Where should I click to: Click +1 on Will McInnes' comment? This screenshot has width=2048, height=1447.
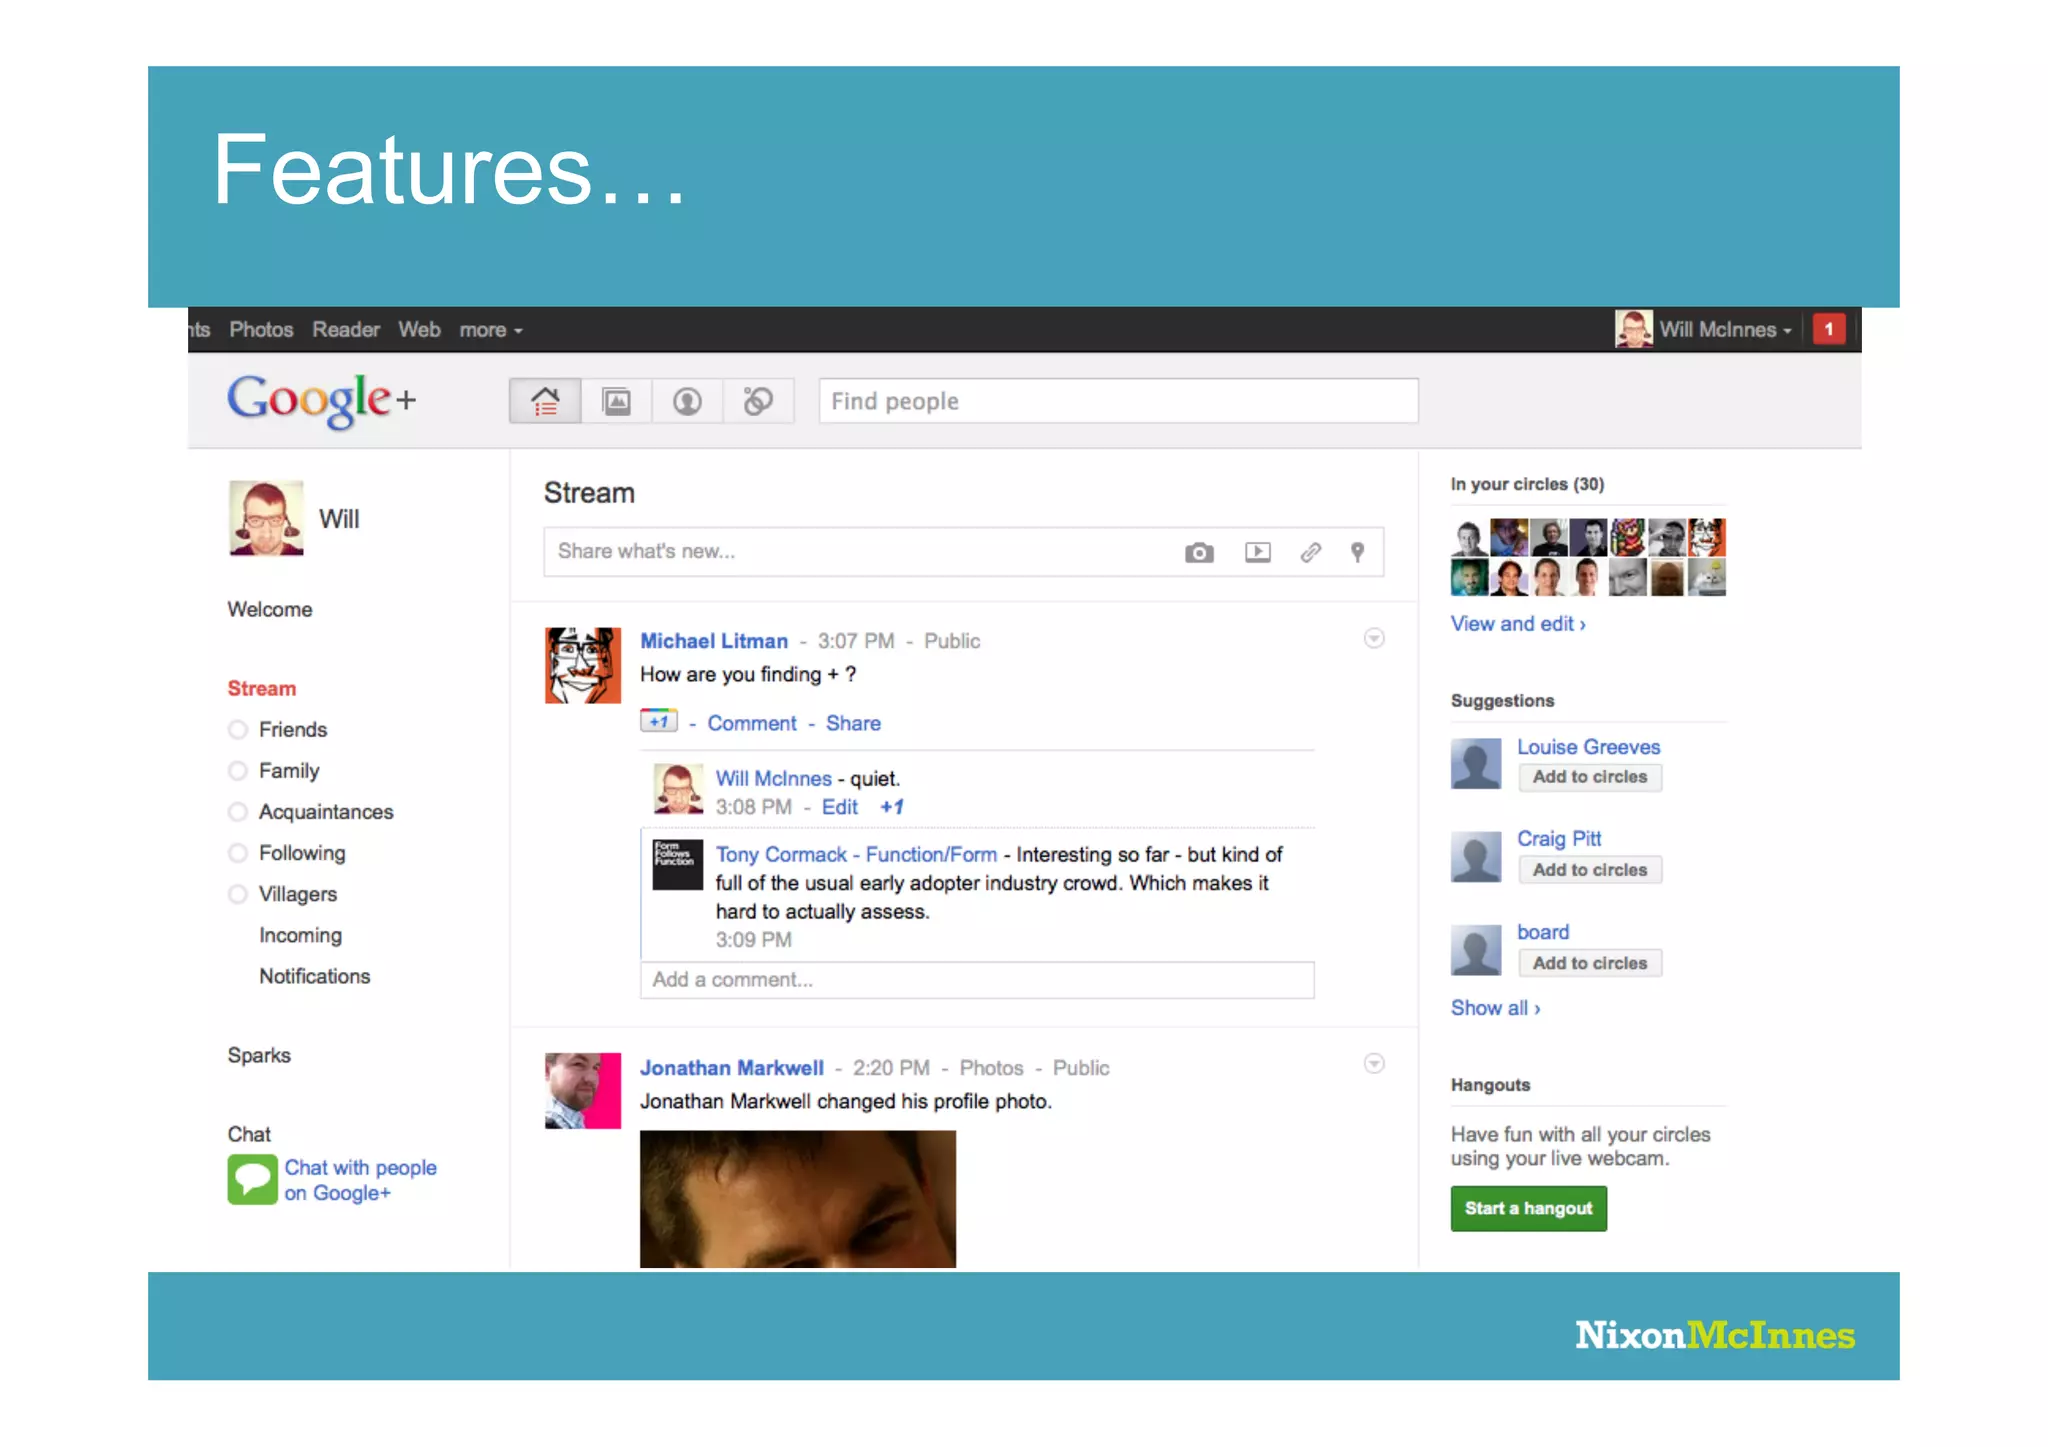892,807
